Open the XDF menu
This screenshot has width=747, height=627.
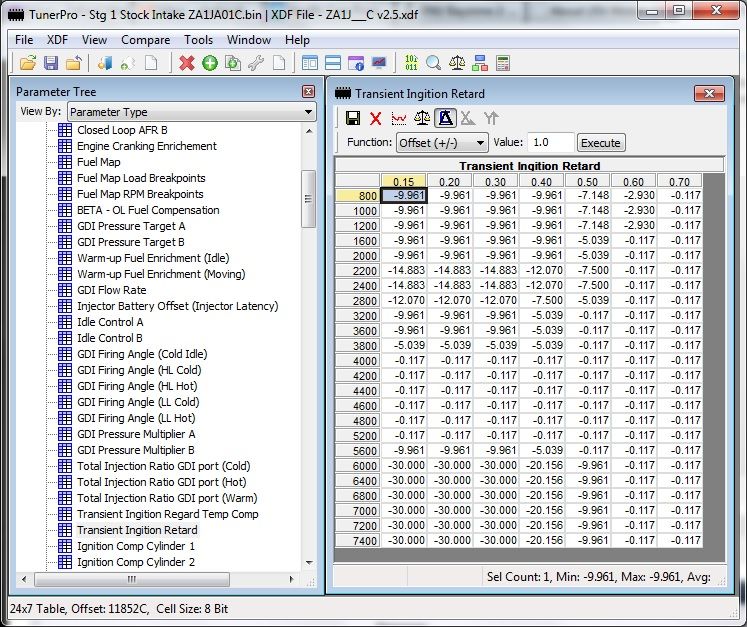pos(57,40)
